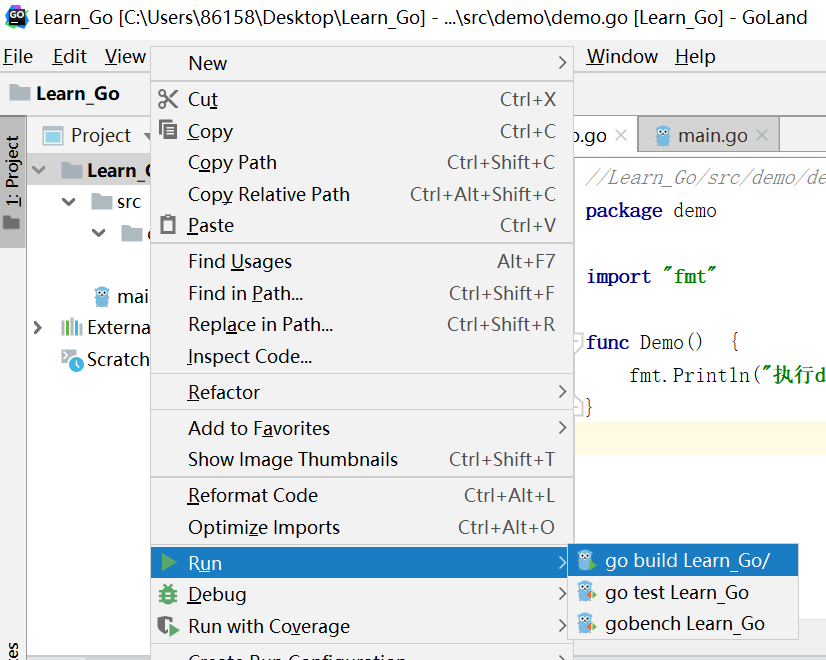826x660 pixels.
Task: Click the Learn_Go breadcrumb folder icon
Action: pyautogui.click(x=20, y=93)
